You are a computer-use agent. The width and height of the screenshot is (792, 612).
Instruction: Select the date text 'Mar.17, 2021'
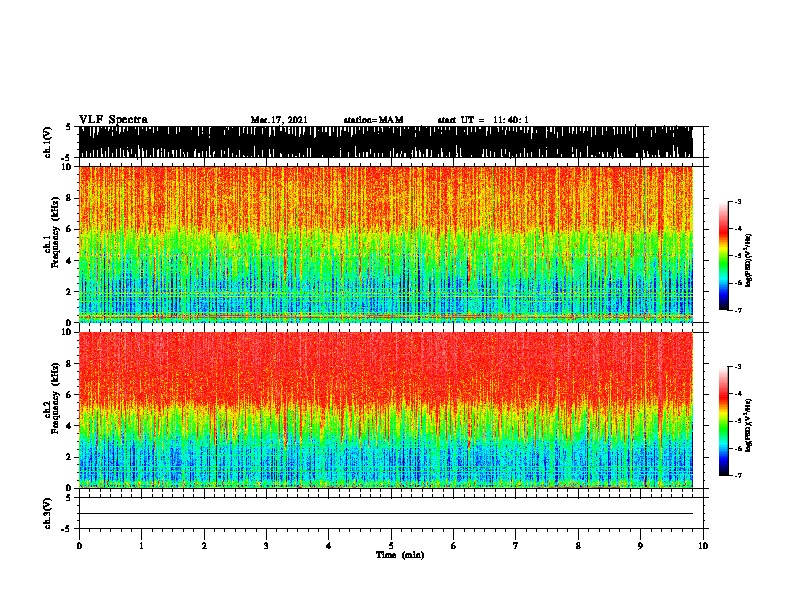(279, 120)
